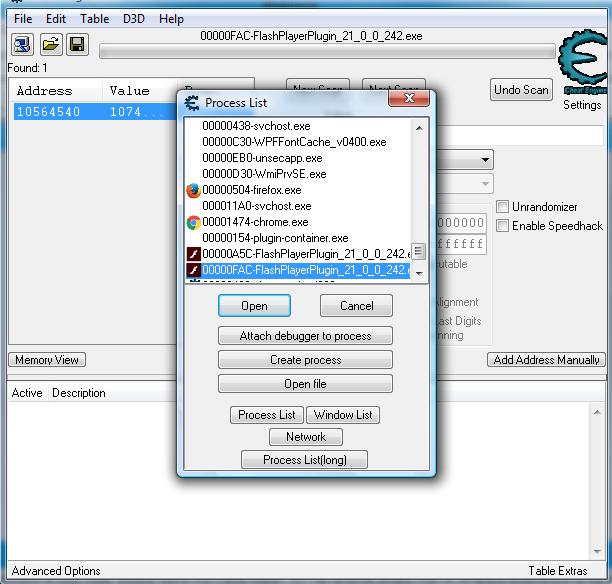612x584 pixels.
Task: Open the File menu
Action: pyautogui.click(x=23, y=19)
